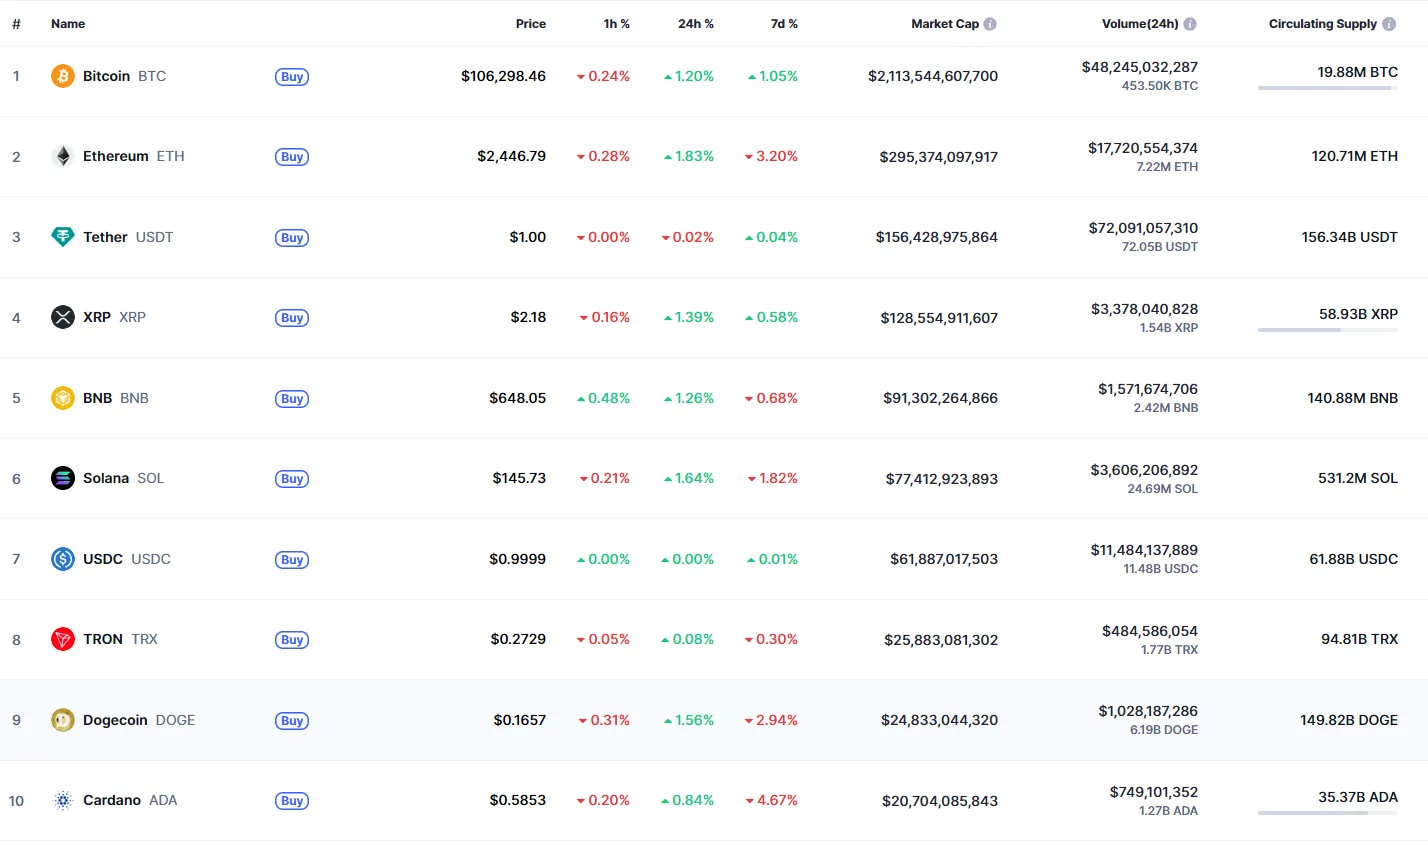Sort by the 24h % column header
Image resolution: width=1428 pixels, height=841 pixels.
click(696, 24)
